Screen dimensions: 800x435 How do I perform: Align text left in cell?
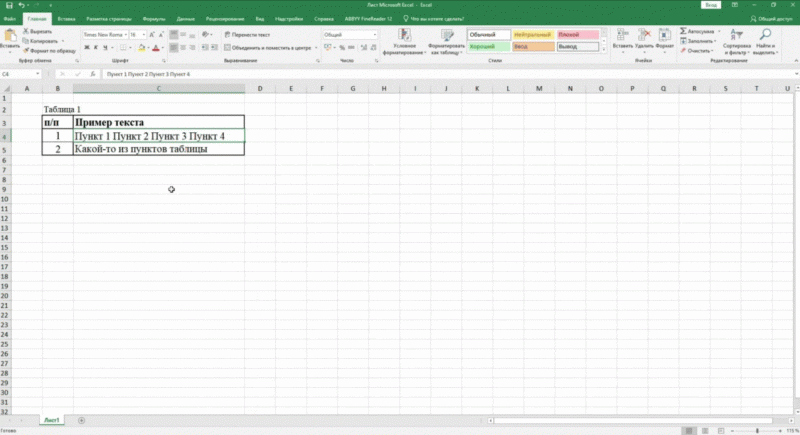[173, 47]
